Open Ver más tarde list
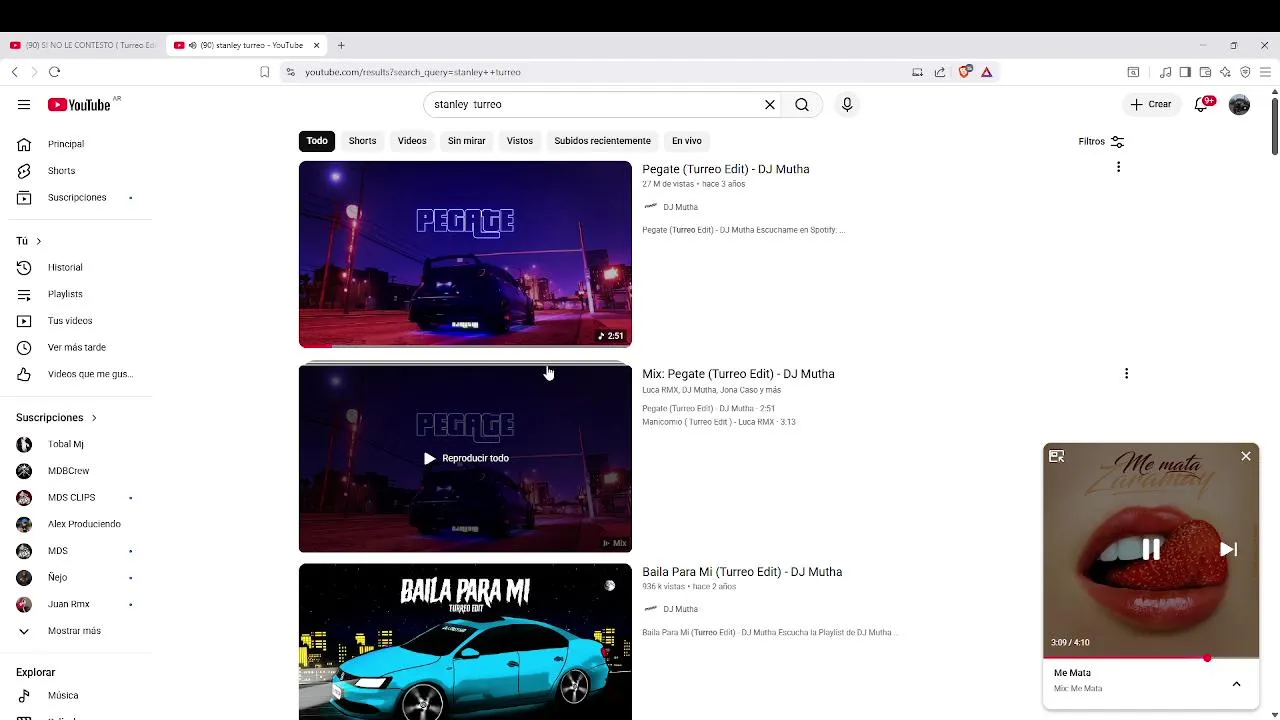1280x720 pixels. click(x=75, y=347)
